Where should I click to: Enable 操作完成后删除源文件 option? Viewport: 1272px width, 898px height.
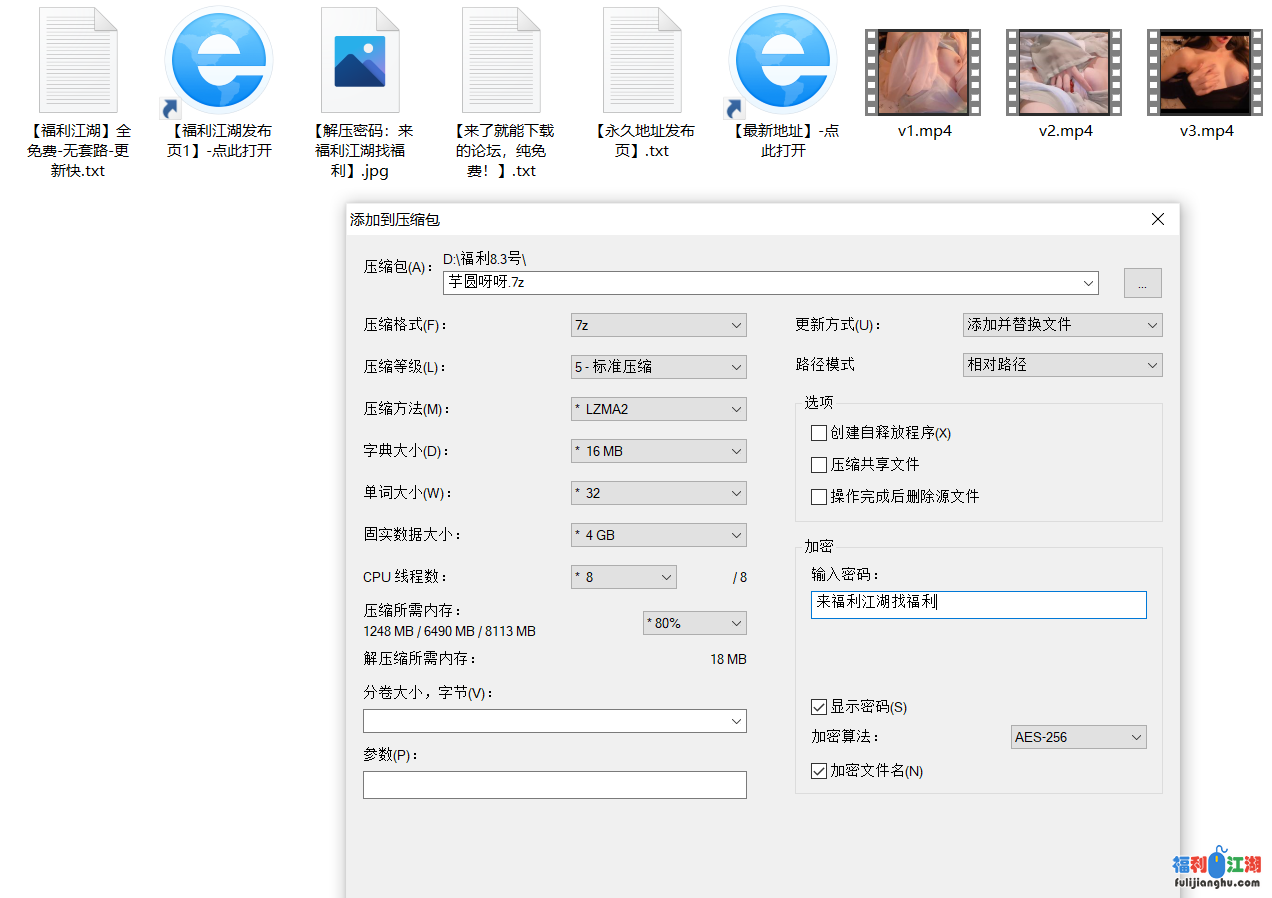pos(819,497)
